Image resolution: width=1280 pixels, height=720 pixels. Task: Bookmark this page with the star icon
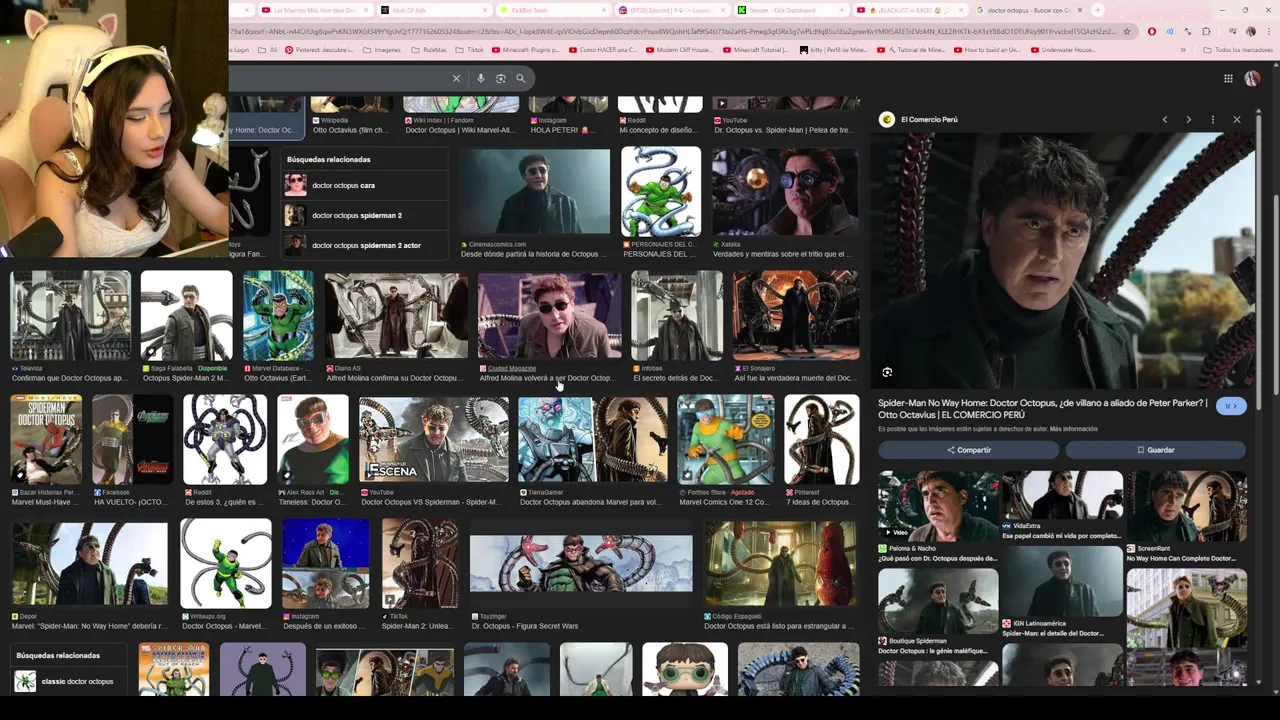[1127, 31]
